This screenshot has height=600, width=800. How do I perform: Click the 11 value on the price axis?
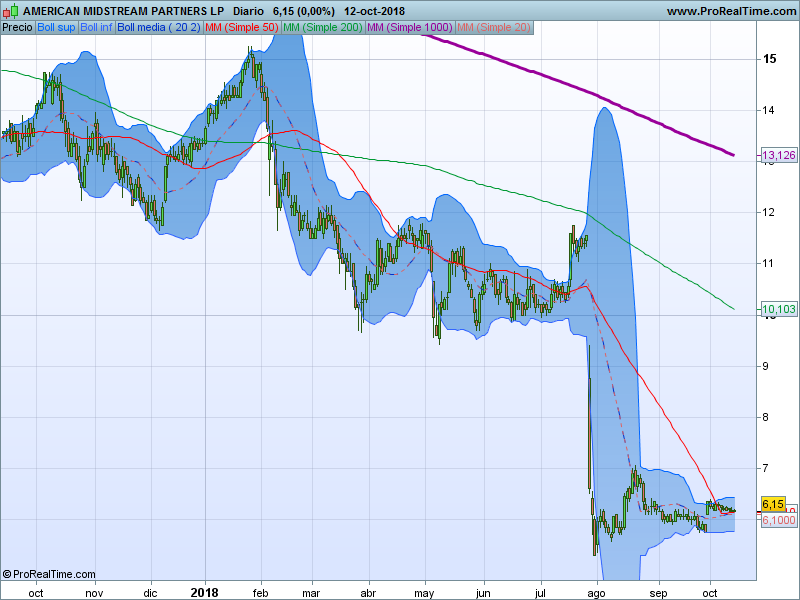(768, 263)
